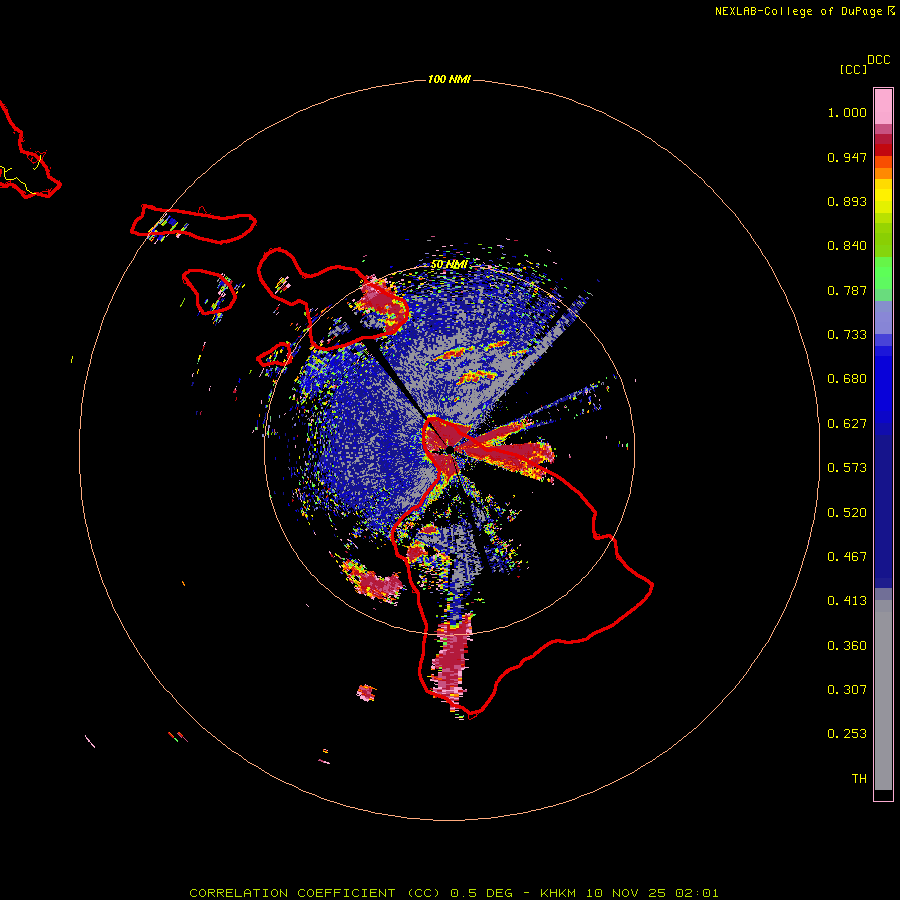Select the 0.307 scale value
This screenshot has height=900, width=900.
847,690
